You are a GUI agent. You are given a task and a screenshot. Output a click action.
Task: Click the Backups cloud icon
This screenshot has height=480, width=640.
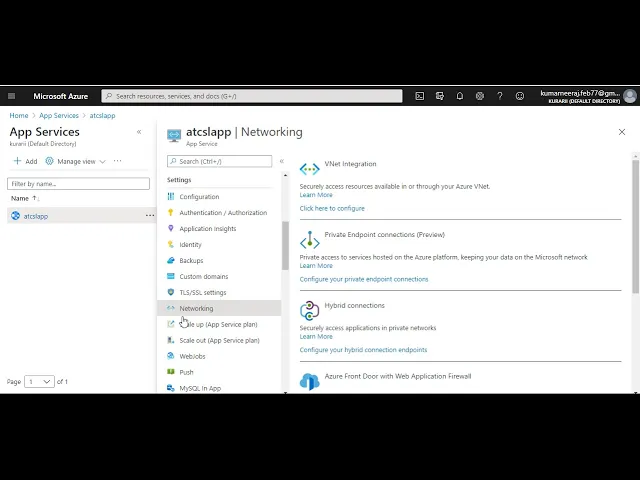pos(171,260)
